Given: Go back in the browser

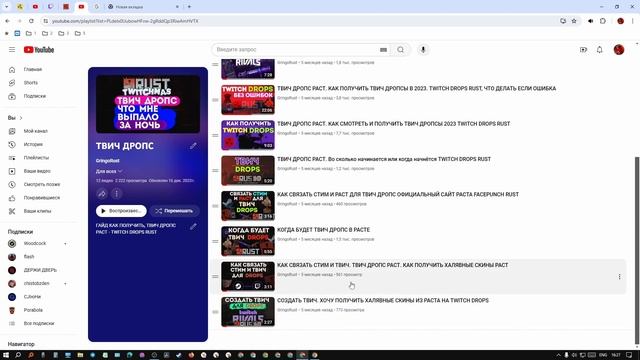Looking at the screenshot, I should click(7, 21).
